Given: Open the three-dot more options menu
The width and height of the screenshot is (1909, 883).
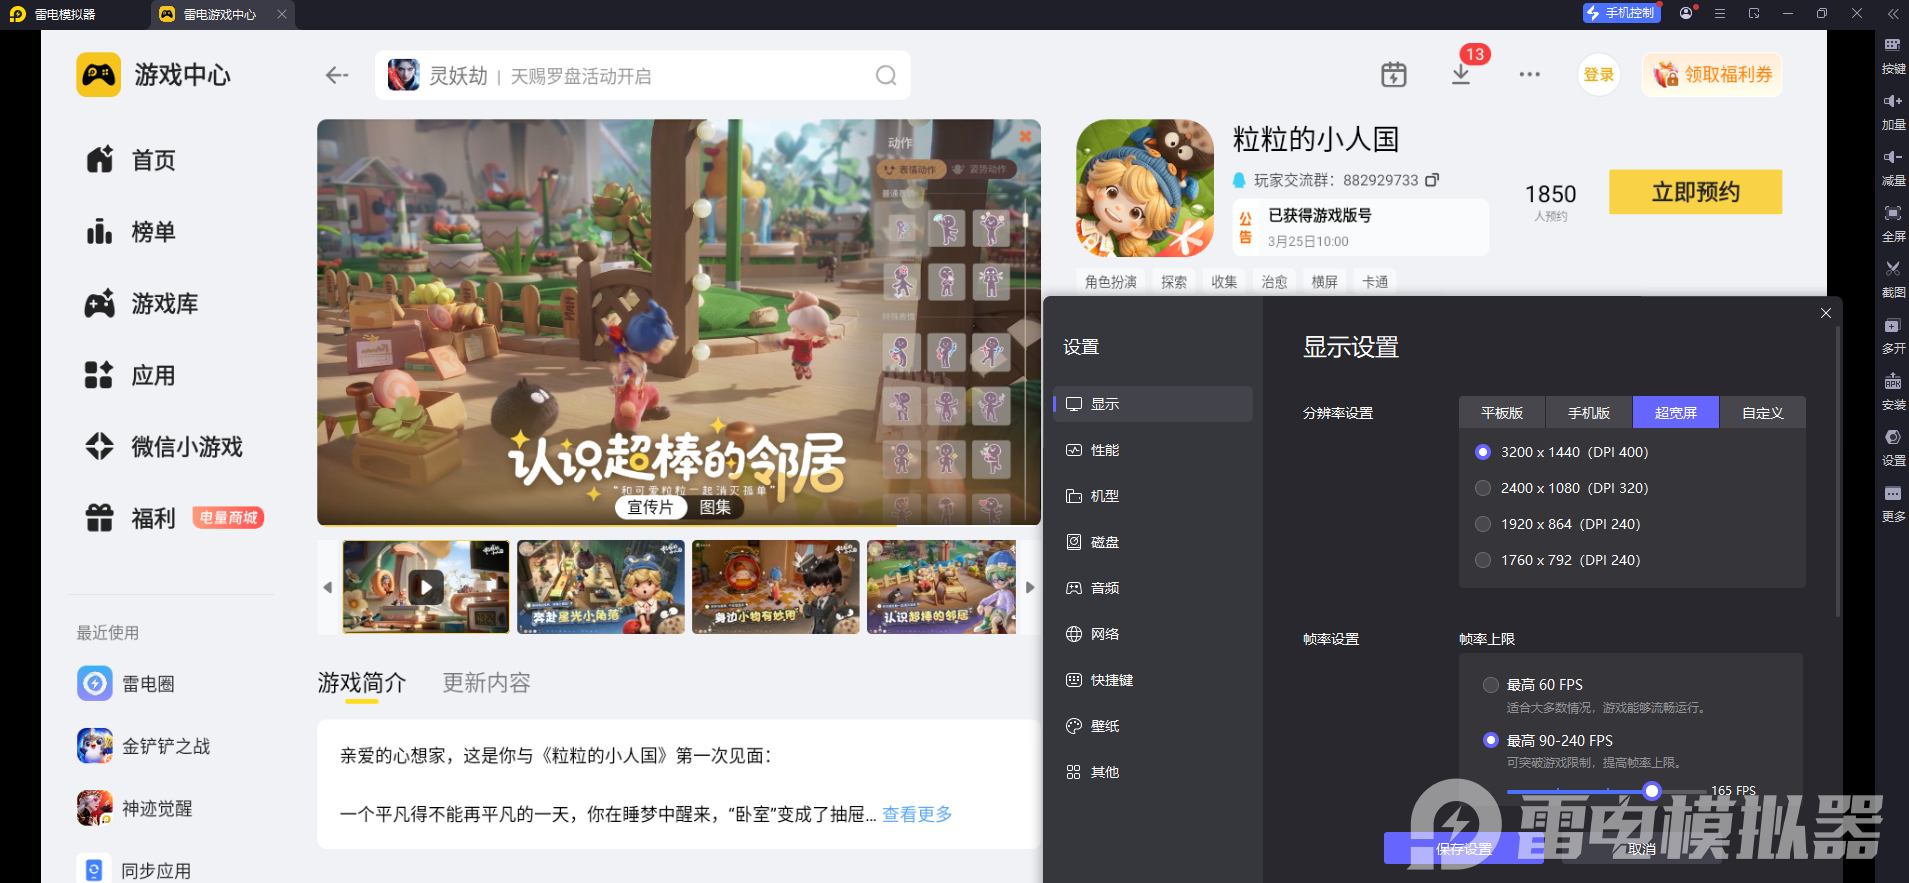Looking at the screenshot, I should click(x=1529, y=75).
